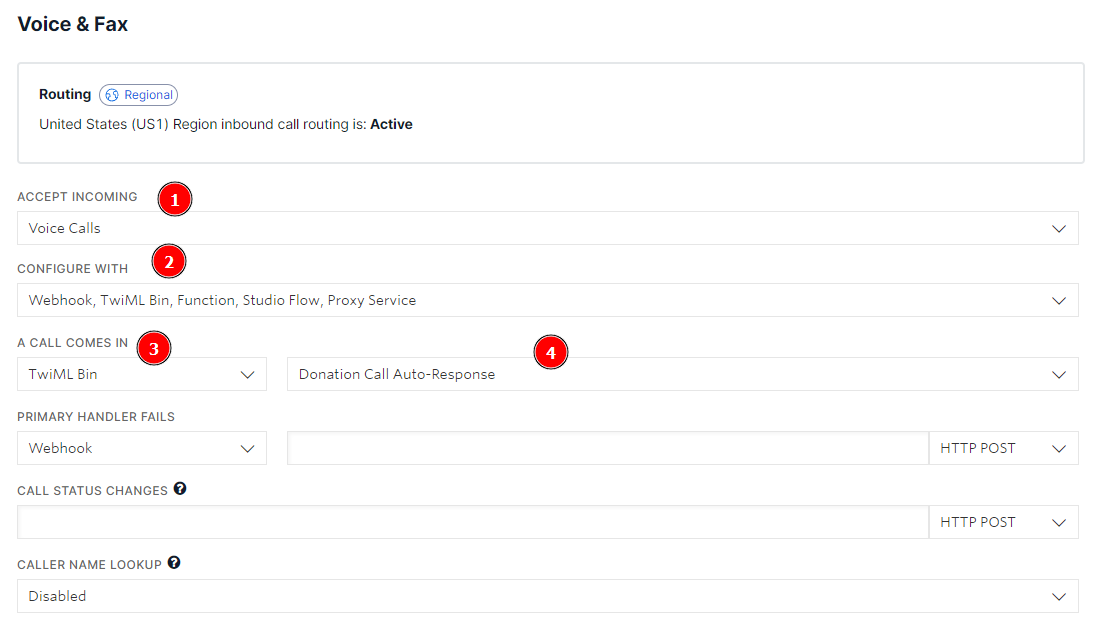The width and height of the screenshot is (1103, 624).
Task: Click the Primary Handler Fails URL field
Action: (607, 448)
